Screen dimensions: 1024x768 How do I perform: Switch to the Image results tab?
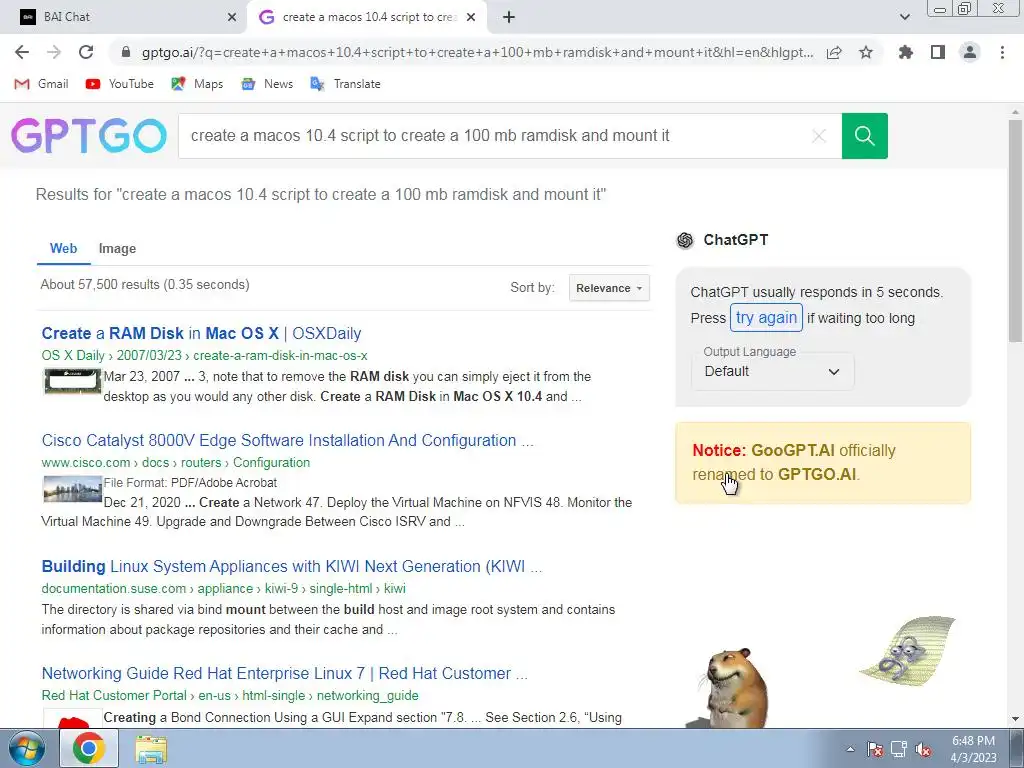click(x=118, y=248)
